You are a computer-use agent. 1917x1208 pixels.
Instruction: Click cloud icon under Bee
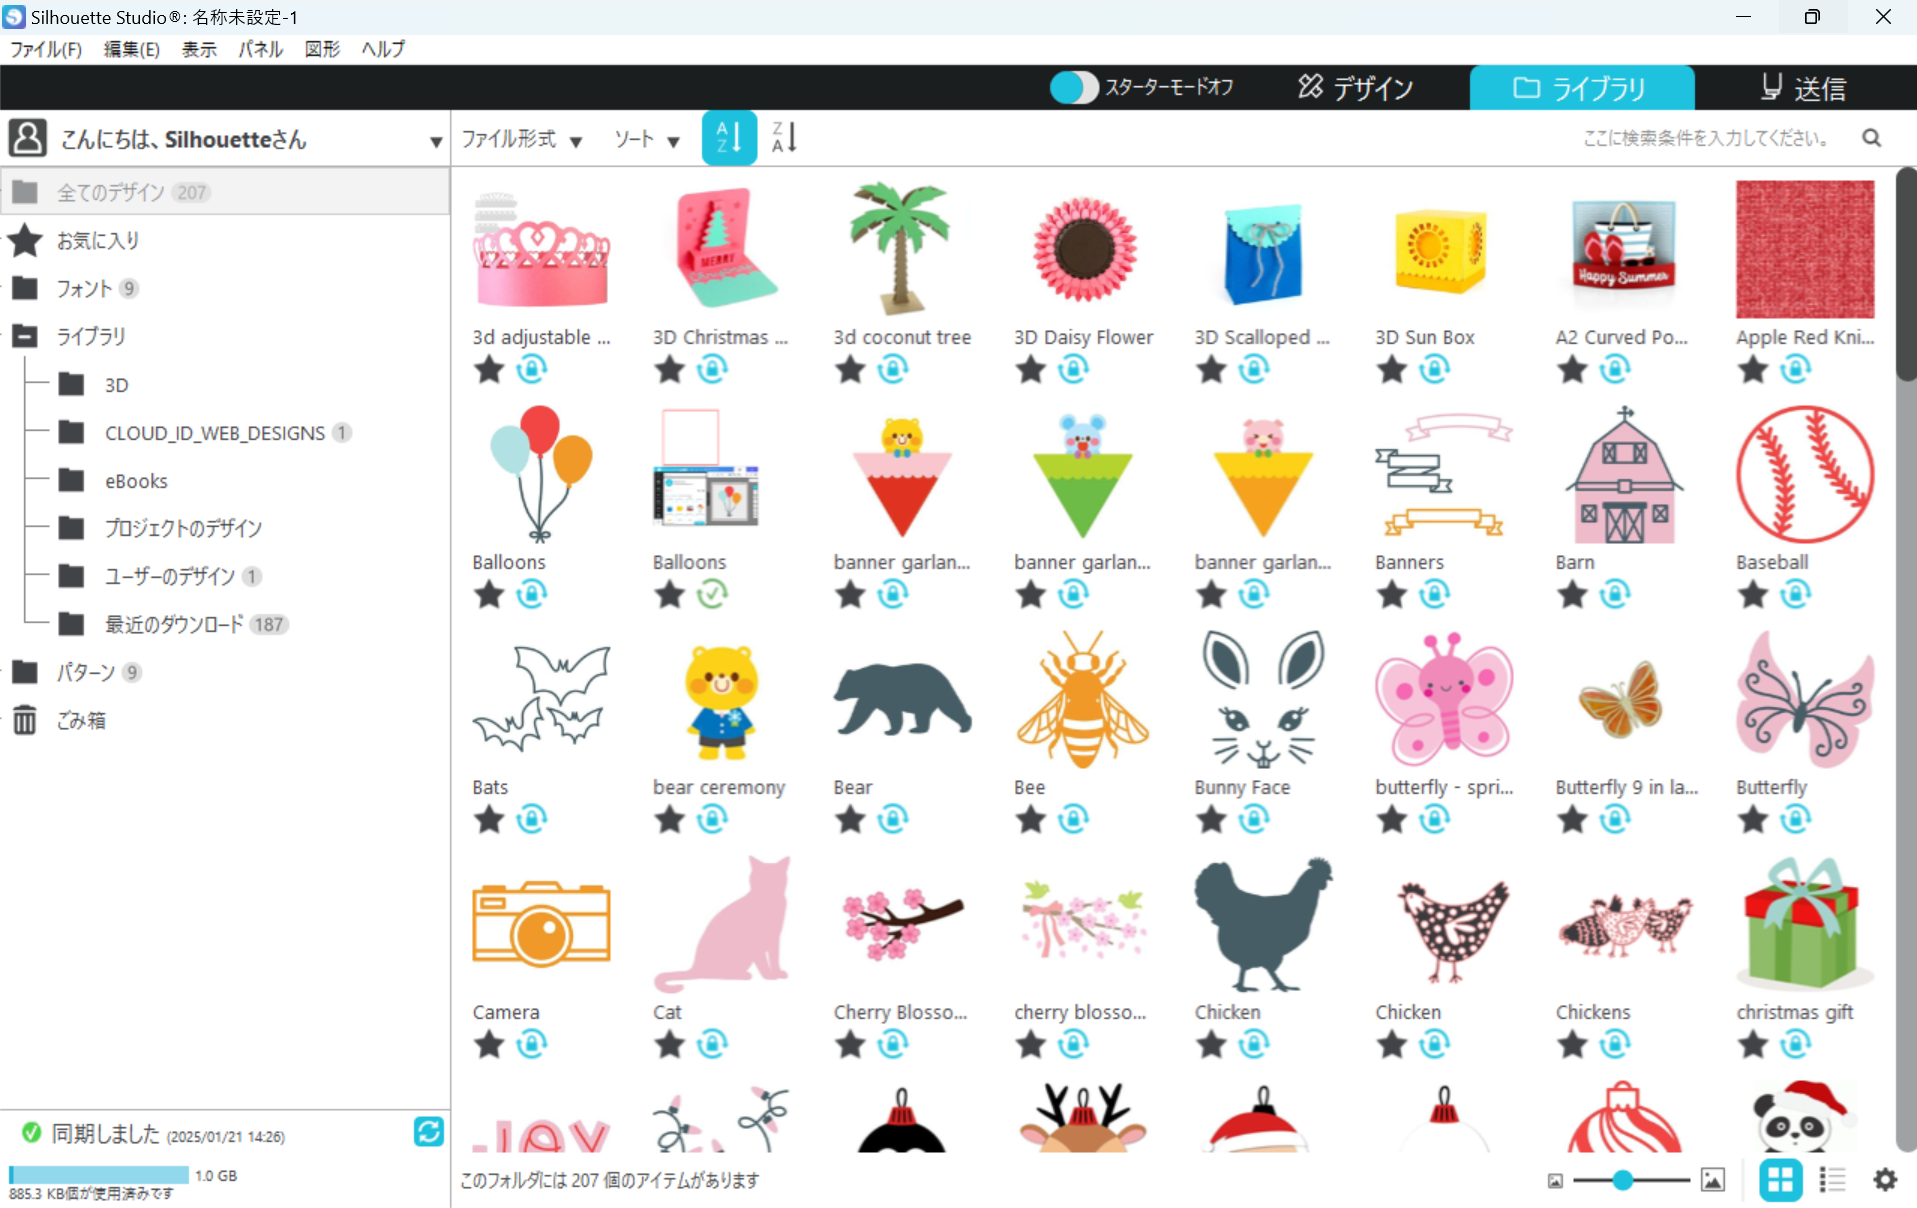[x=1073, y=820]
